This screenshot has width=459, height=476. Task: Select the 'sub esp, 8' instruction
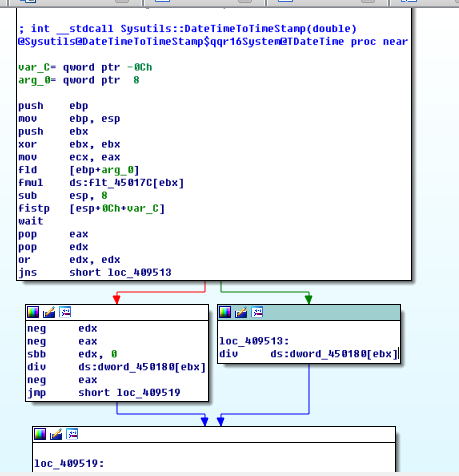coord(63,196)
